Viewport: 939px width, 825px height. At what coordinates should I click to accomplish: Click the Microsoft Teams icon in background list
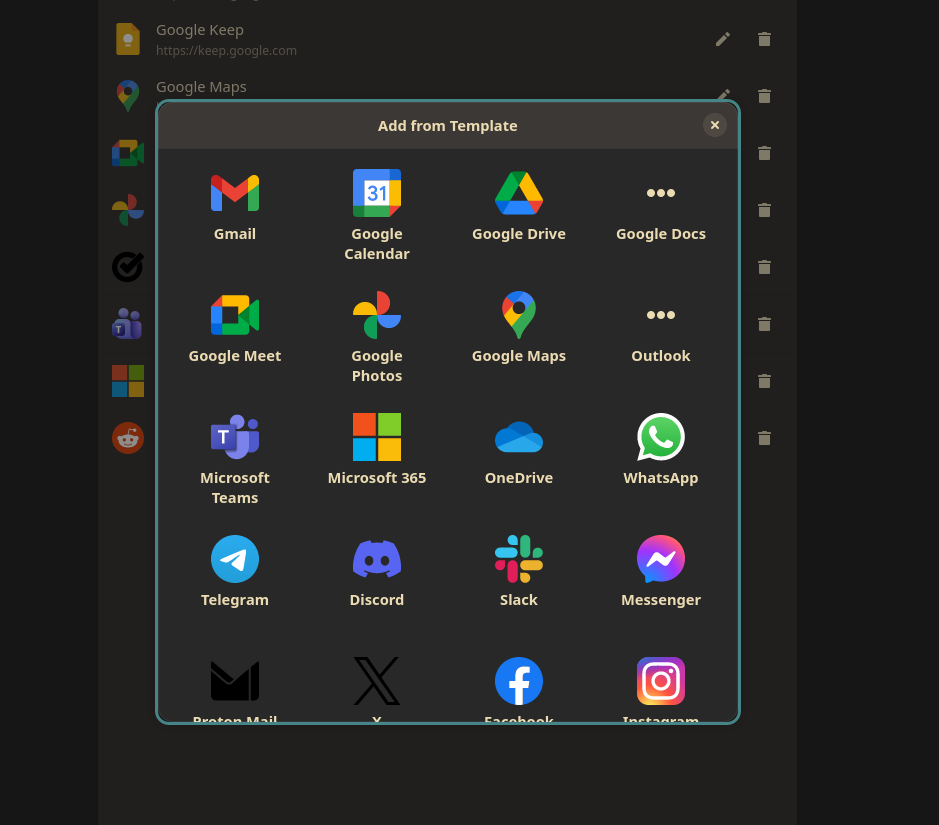pyautogui.click(x=128, y=324)
